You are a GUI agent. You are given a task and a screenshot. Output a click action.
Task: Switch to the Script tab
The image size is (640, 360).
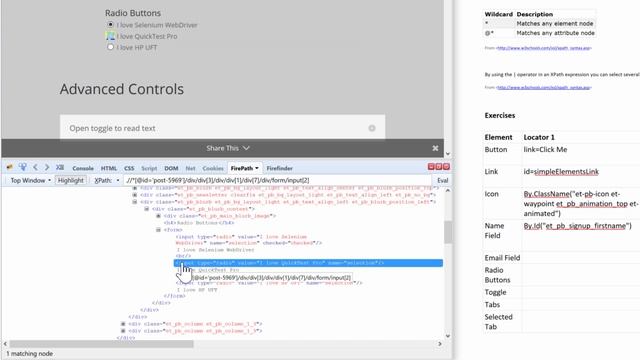point(149,168)
